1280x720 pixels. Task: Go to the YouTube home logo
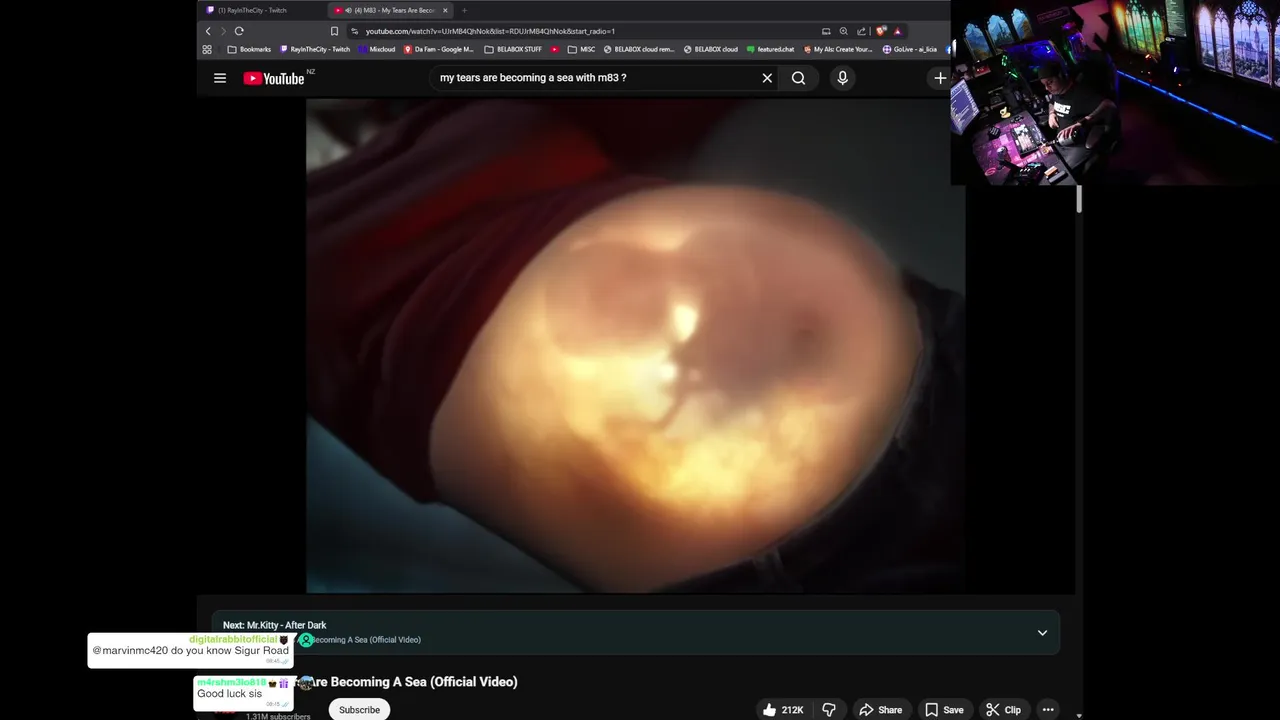point(274,78)
